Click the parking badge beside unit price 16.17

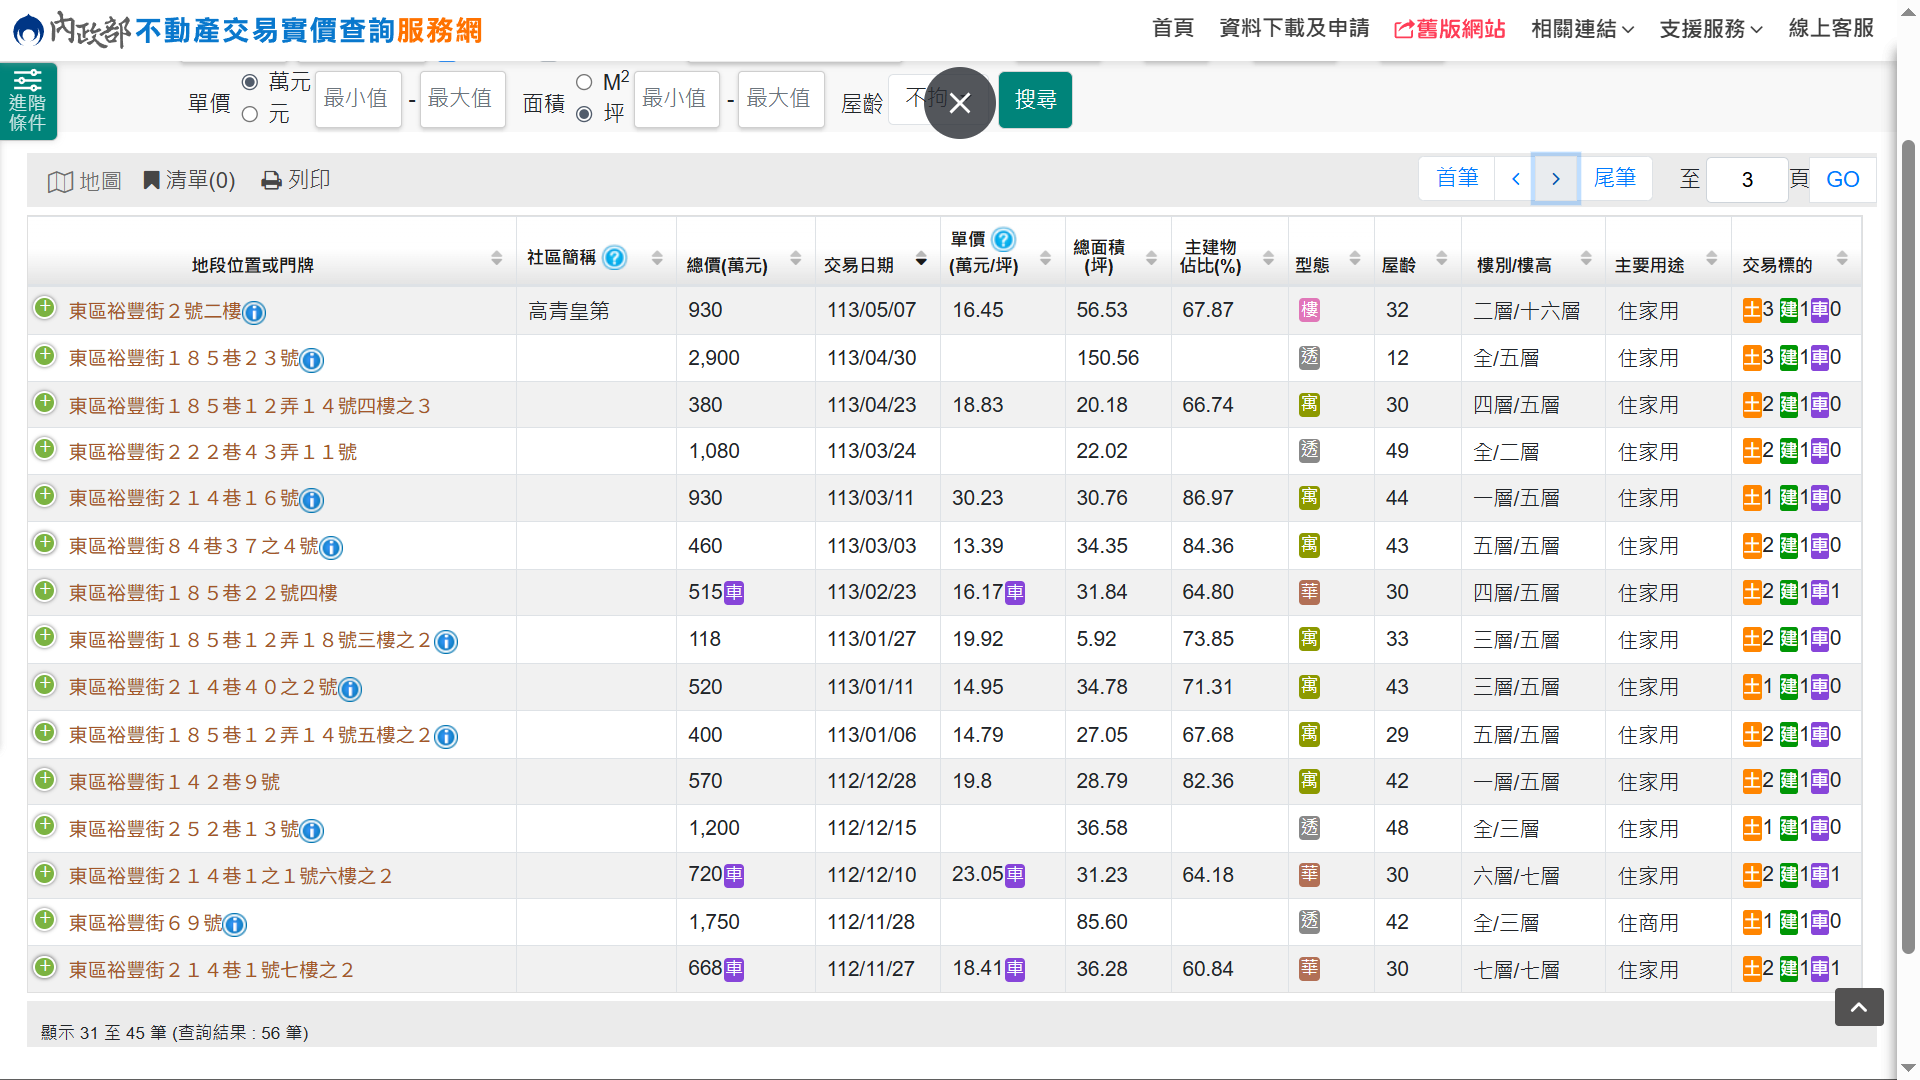(1015, 593)
